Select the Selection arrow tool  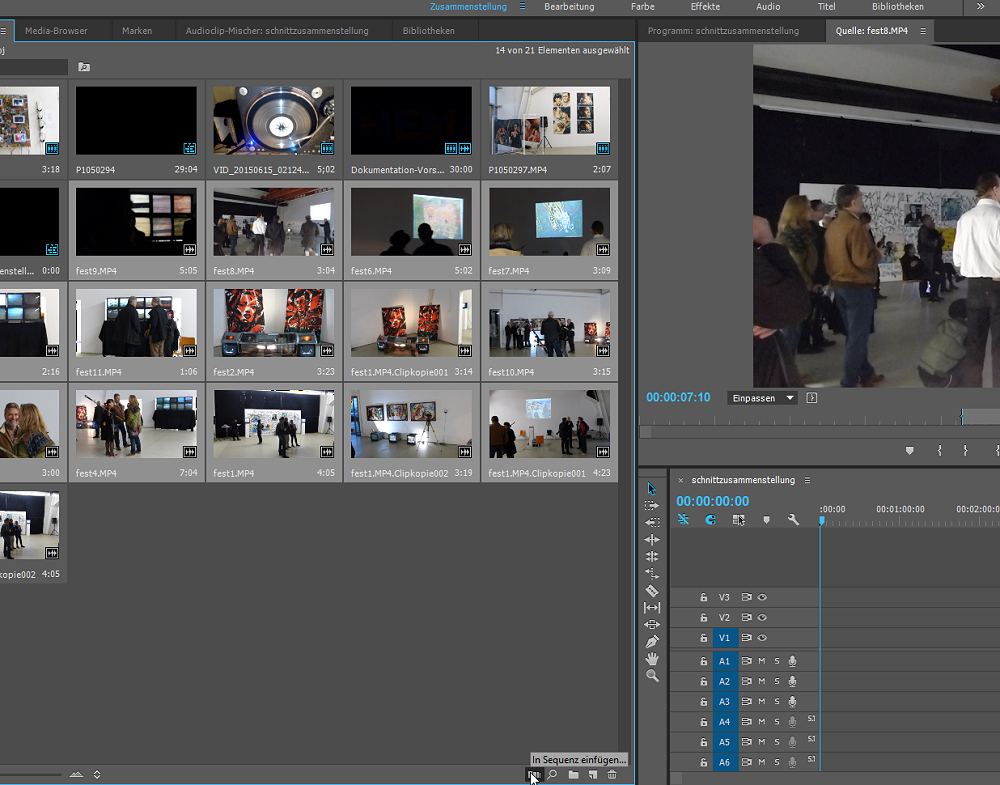point(651,488)
